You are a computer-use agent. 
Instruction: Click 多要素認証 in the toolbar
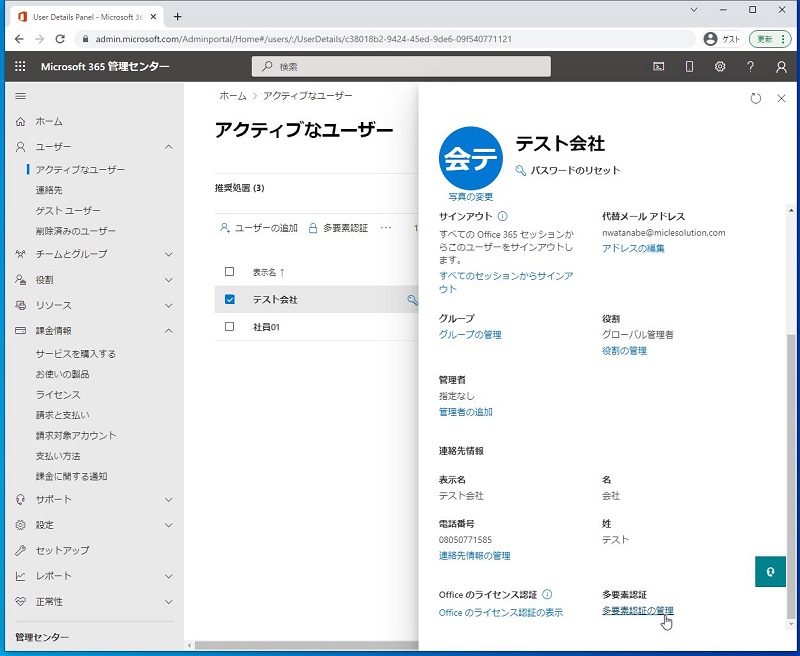338,228
